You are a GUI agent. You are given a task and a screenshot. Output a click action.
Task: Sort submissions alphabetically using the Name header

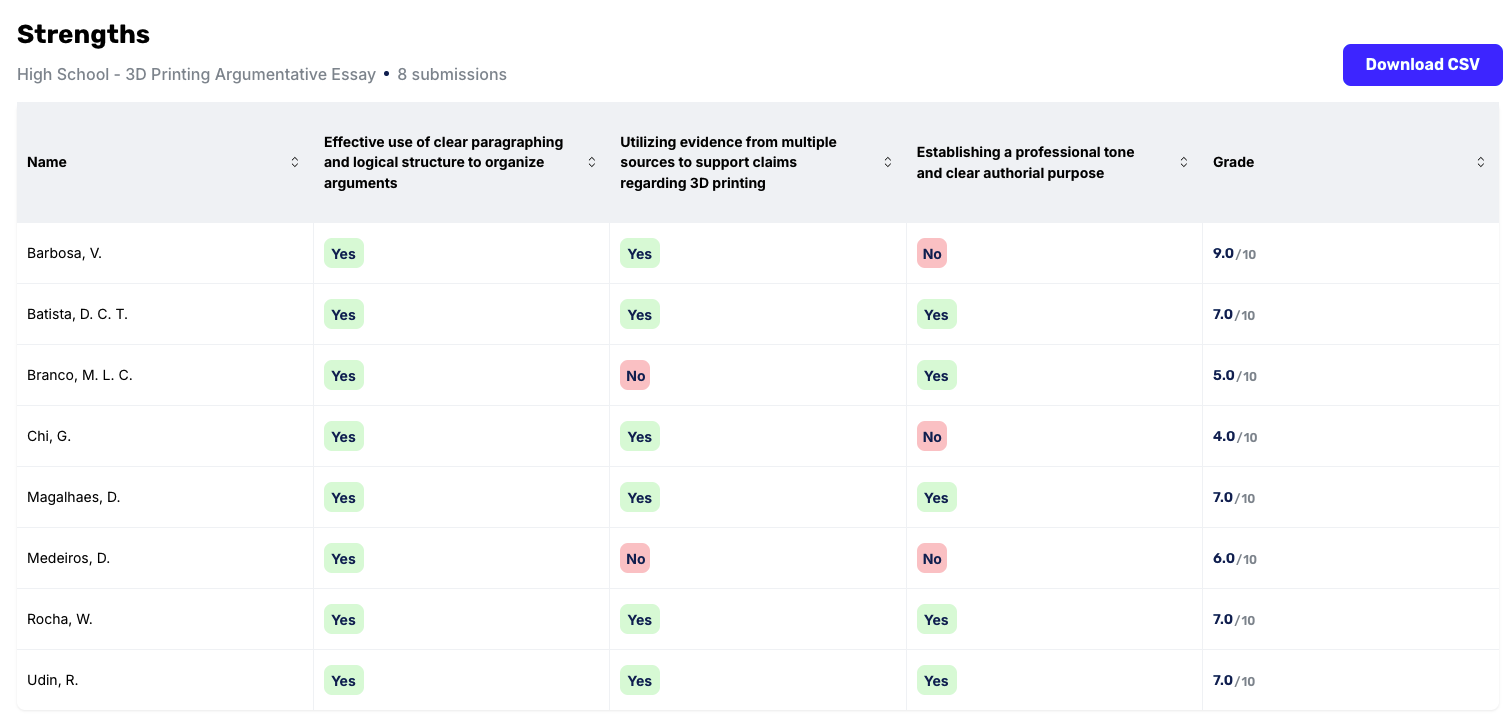point(47,161)
